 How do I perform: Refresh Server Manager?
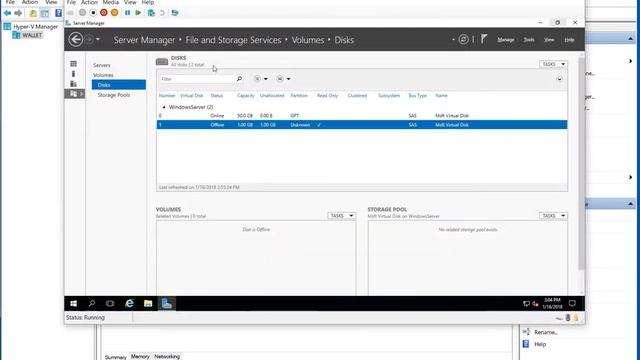click(x=463, y=39)
